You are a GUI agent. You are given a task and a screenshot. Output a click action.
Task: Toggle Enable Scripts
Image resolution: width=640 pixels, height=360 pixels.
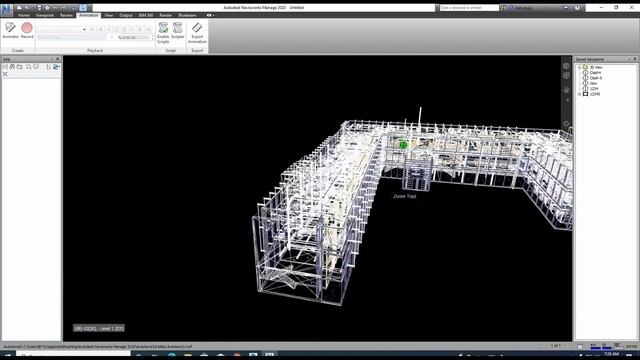click(163, 33)
